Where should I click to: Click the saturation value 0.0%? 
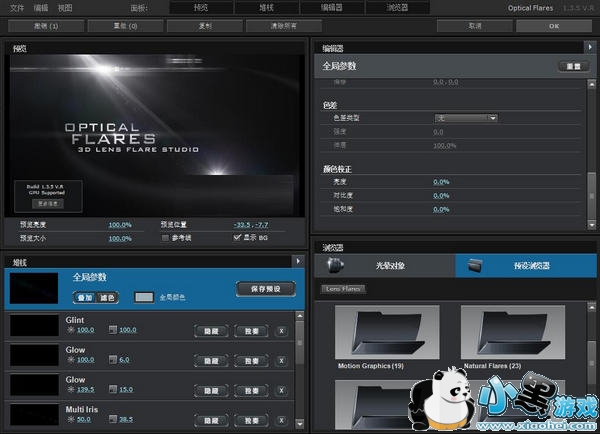click(441, 209)
